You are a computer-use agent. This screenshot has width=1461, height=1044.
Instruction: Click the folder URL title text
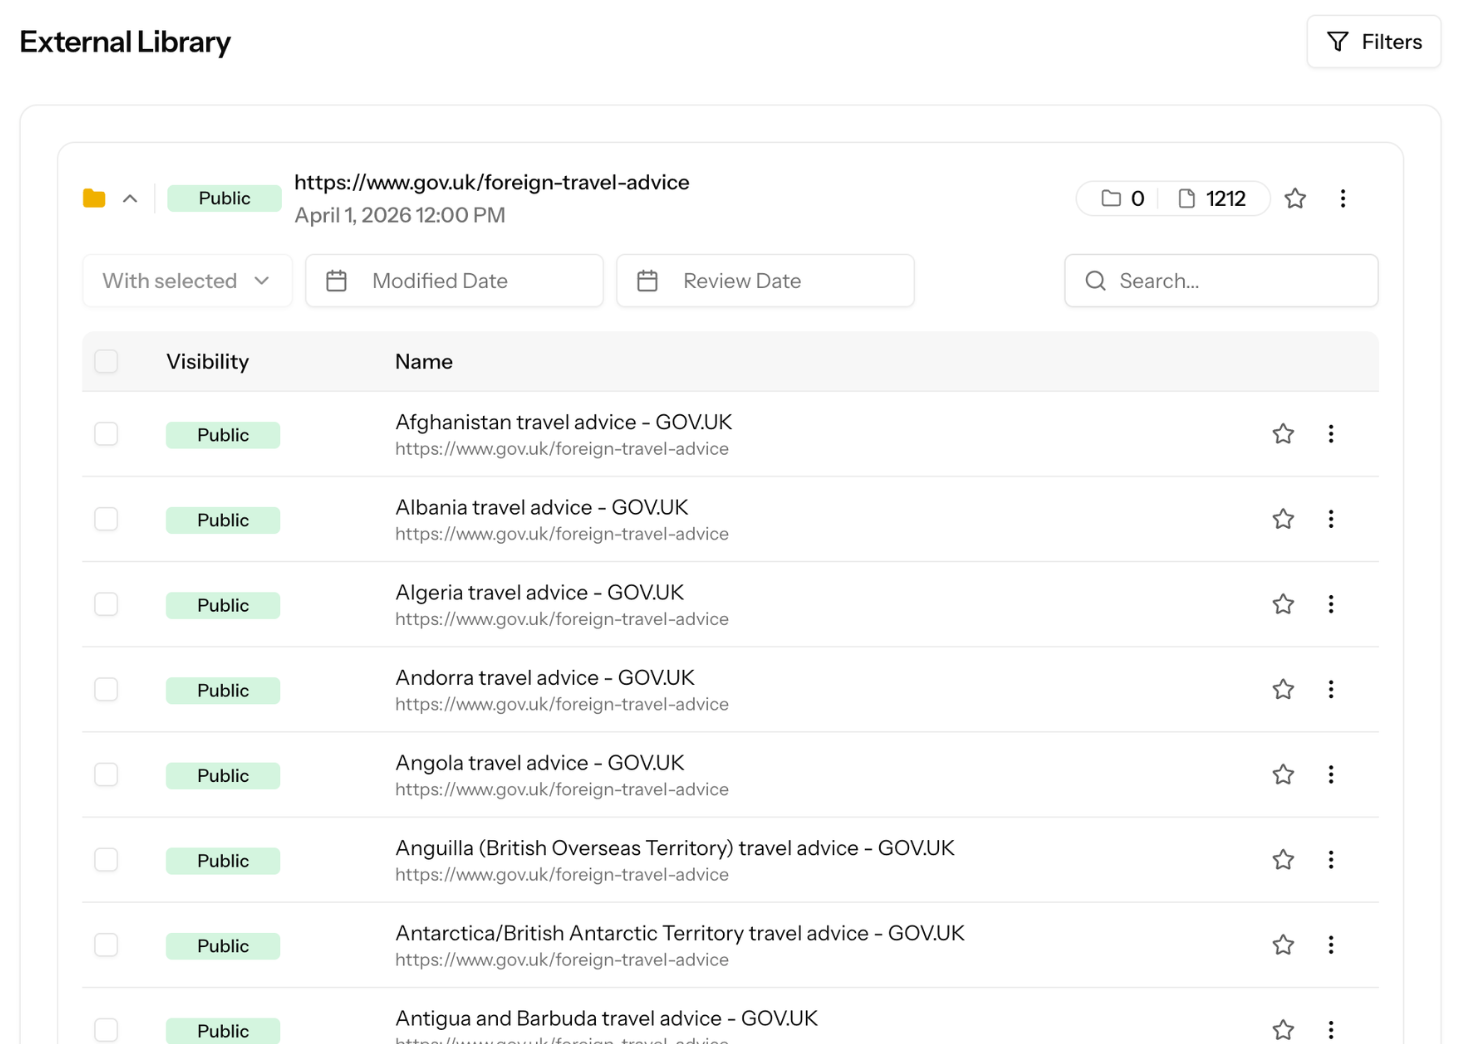pyautogui.click(x=491, y=182)
